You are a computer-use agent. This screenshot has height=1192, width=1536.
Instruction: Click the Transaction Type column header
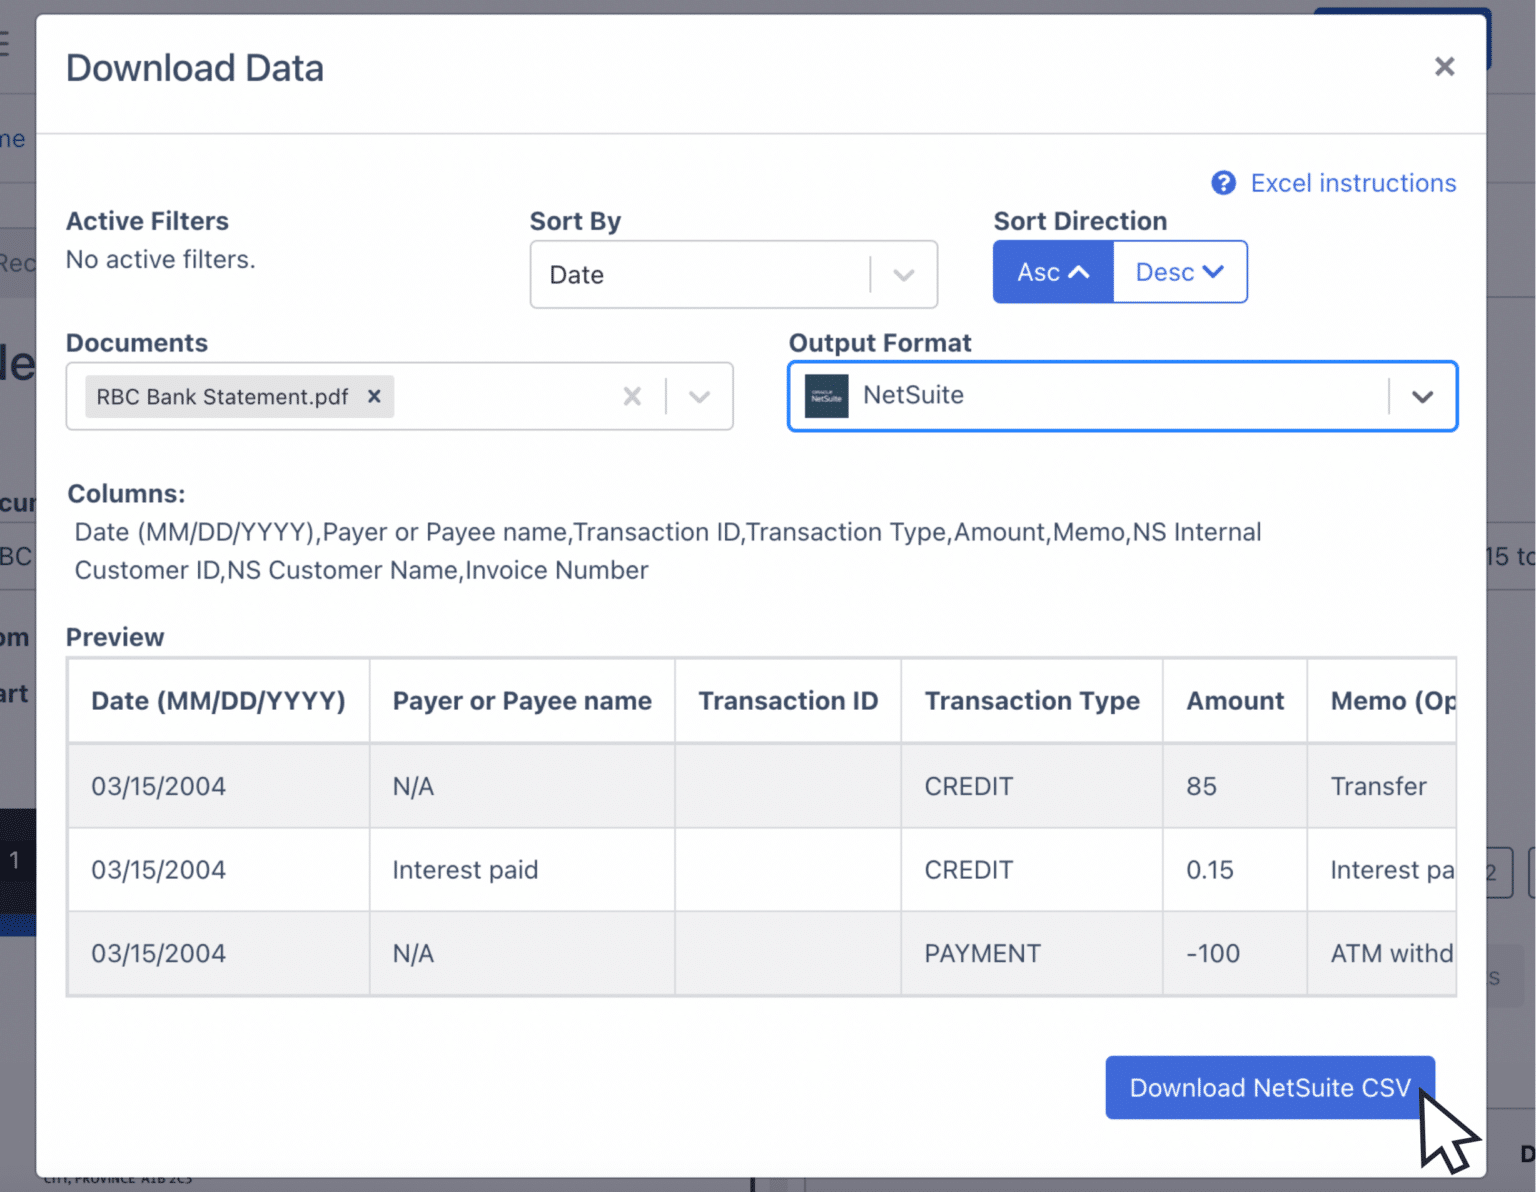point(1031,701)
